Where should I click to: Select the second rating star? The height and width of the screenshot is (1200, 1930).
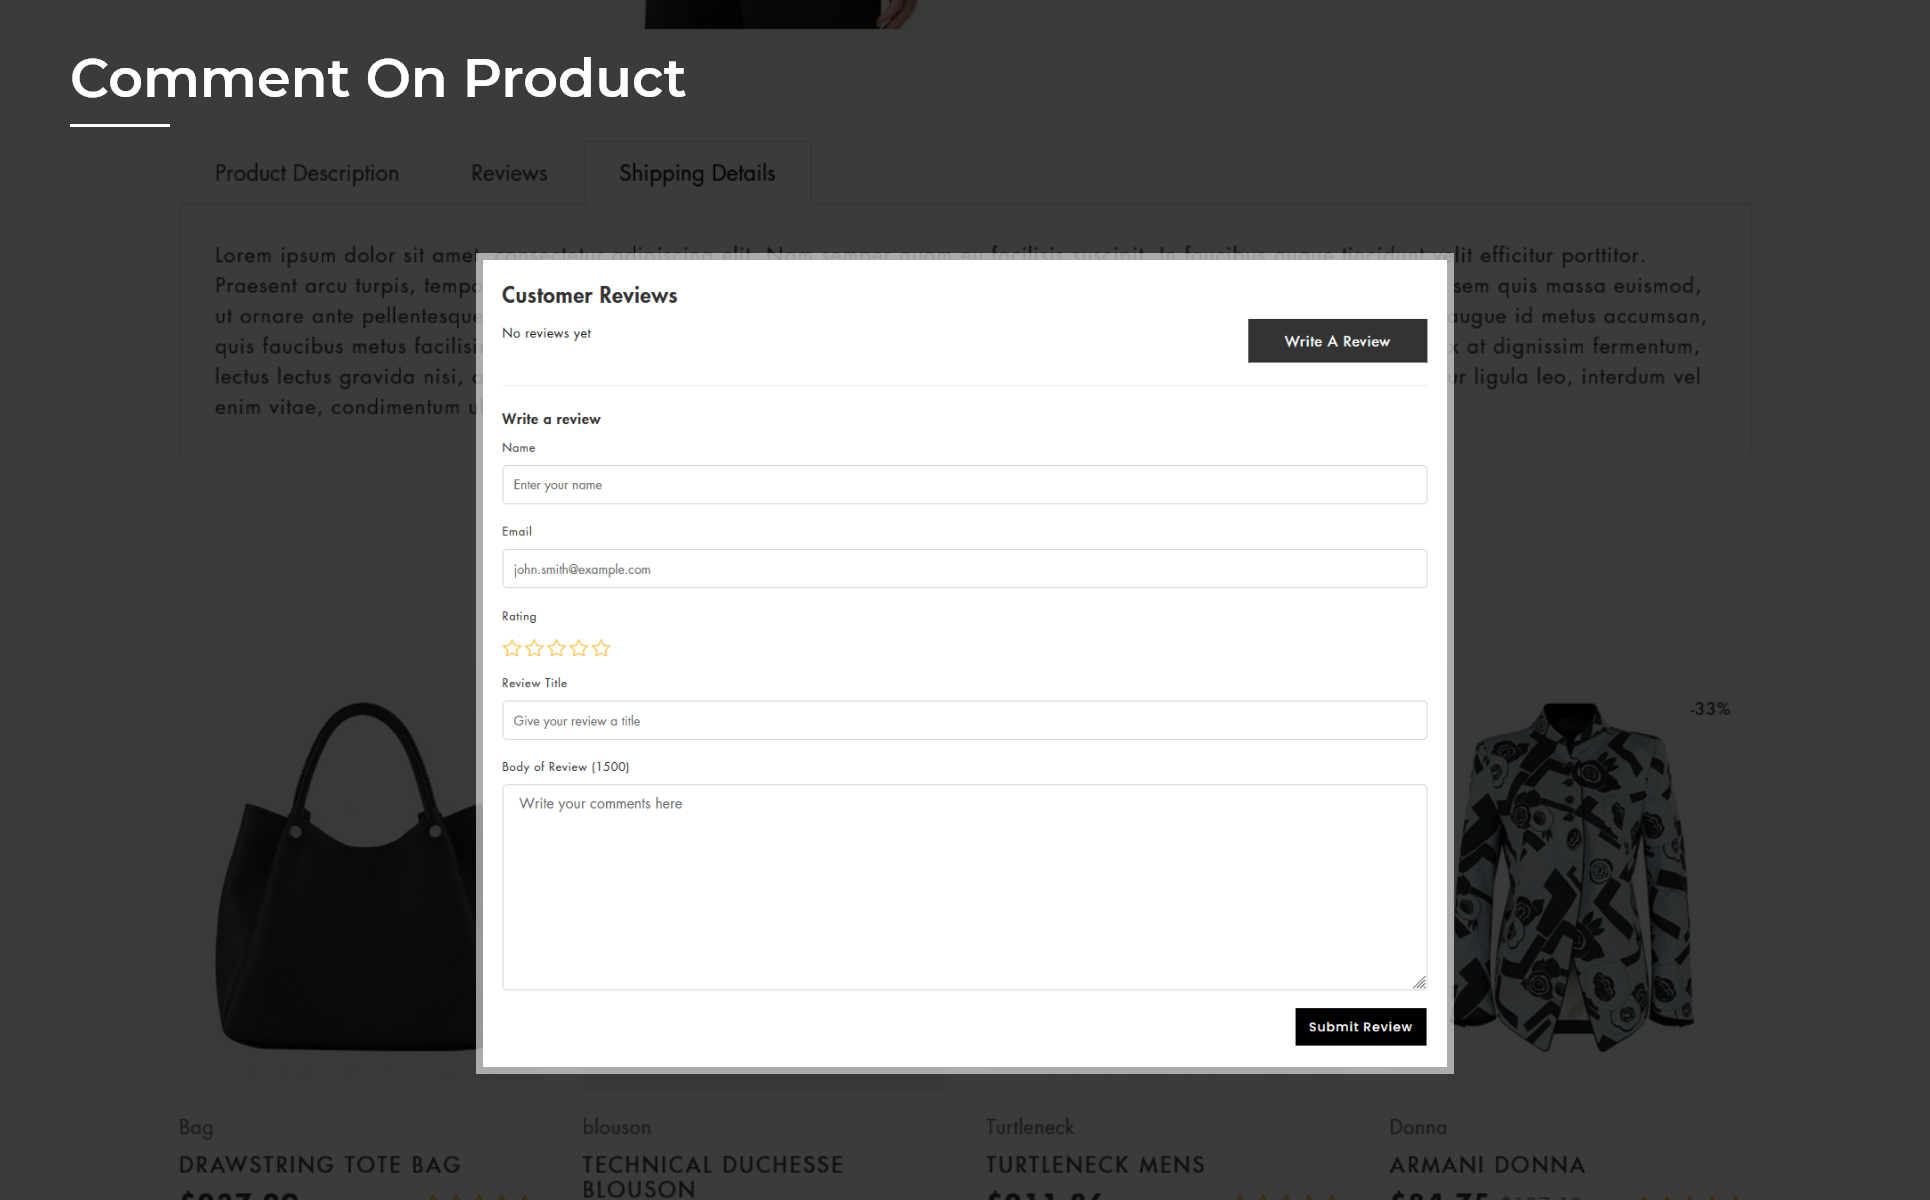coord(534,648)
